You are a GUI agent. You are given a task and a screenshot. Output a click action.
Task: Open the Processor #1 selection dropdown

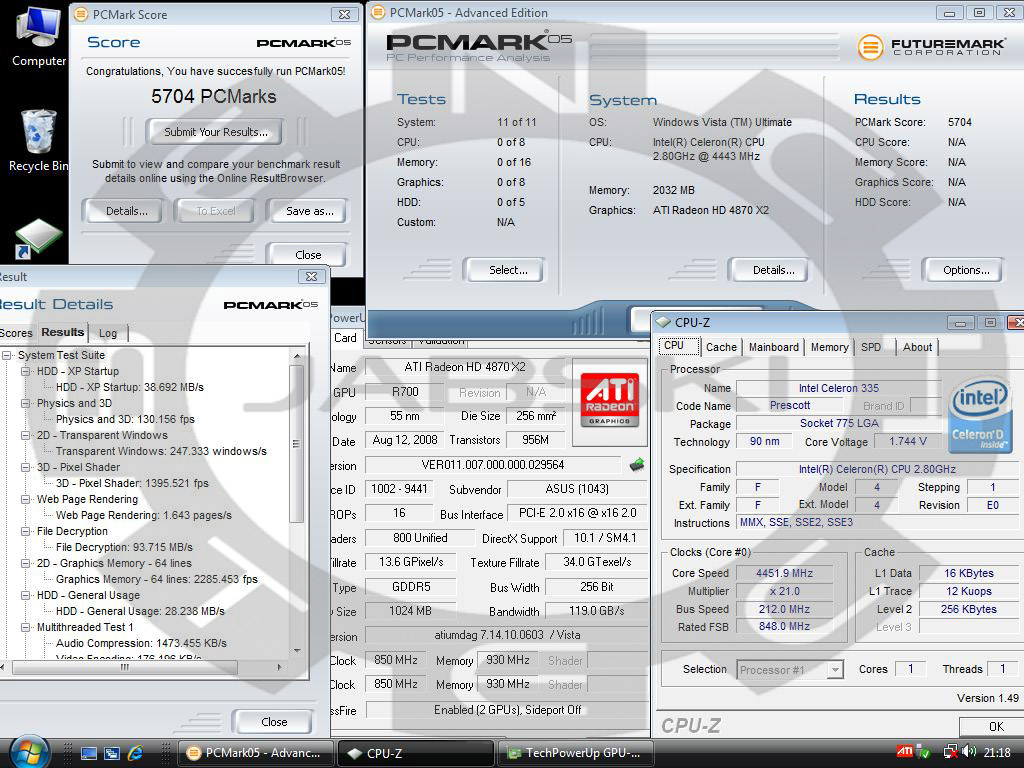(790, 669)
